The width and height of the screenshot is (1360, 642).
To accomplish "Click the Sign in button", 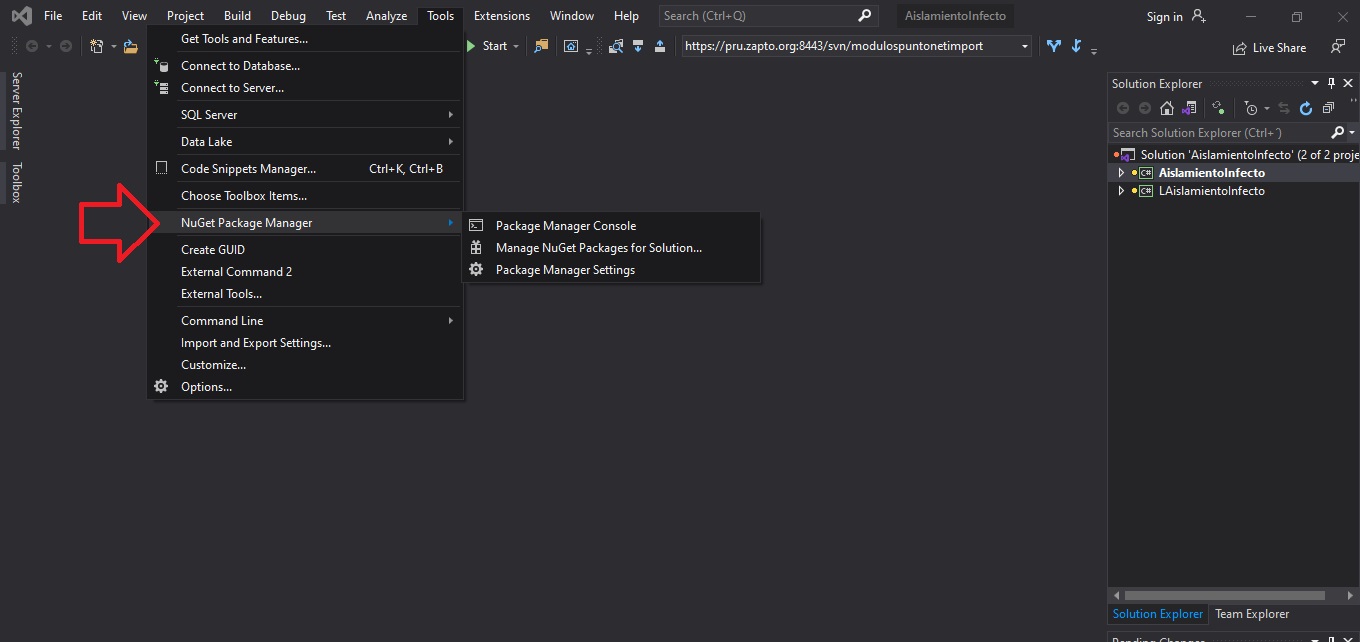I will pyautogui.click(x=1164, y=16).
